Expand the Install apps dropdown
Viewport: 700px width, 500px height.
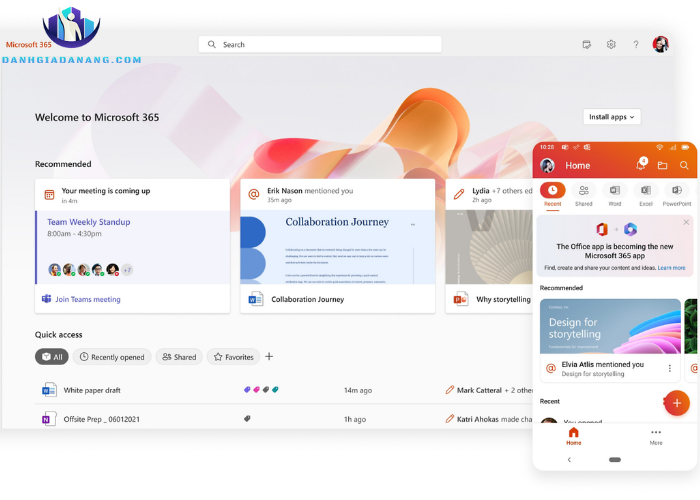612,117
